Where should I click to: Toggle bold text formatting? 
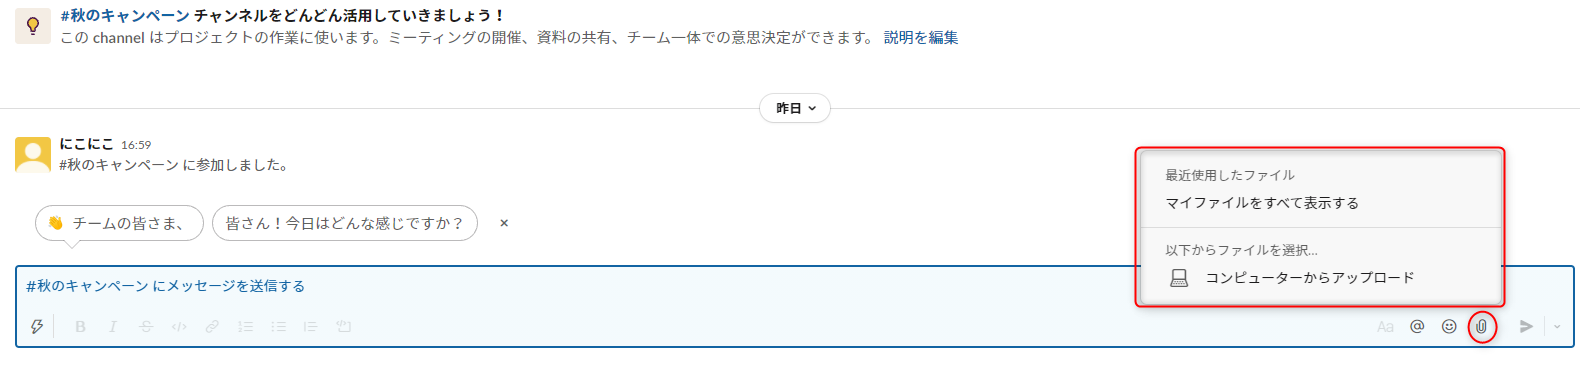tap(80, 326)
